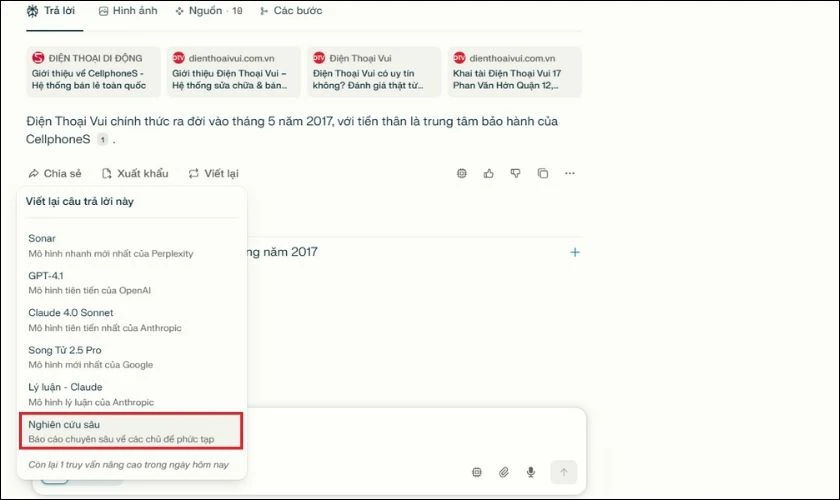
Task: Select Claude 4.0 Sonnet from rewrite menu
Action: coord(132,320)
